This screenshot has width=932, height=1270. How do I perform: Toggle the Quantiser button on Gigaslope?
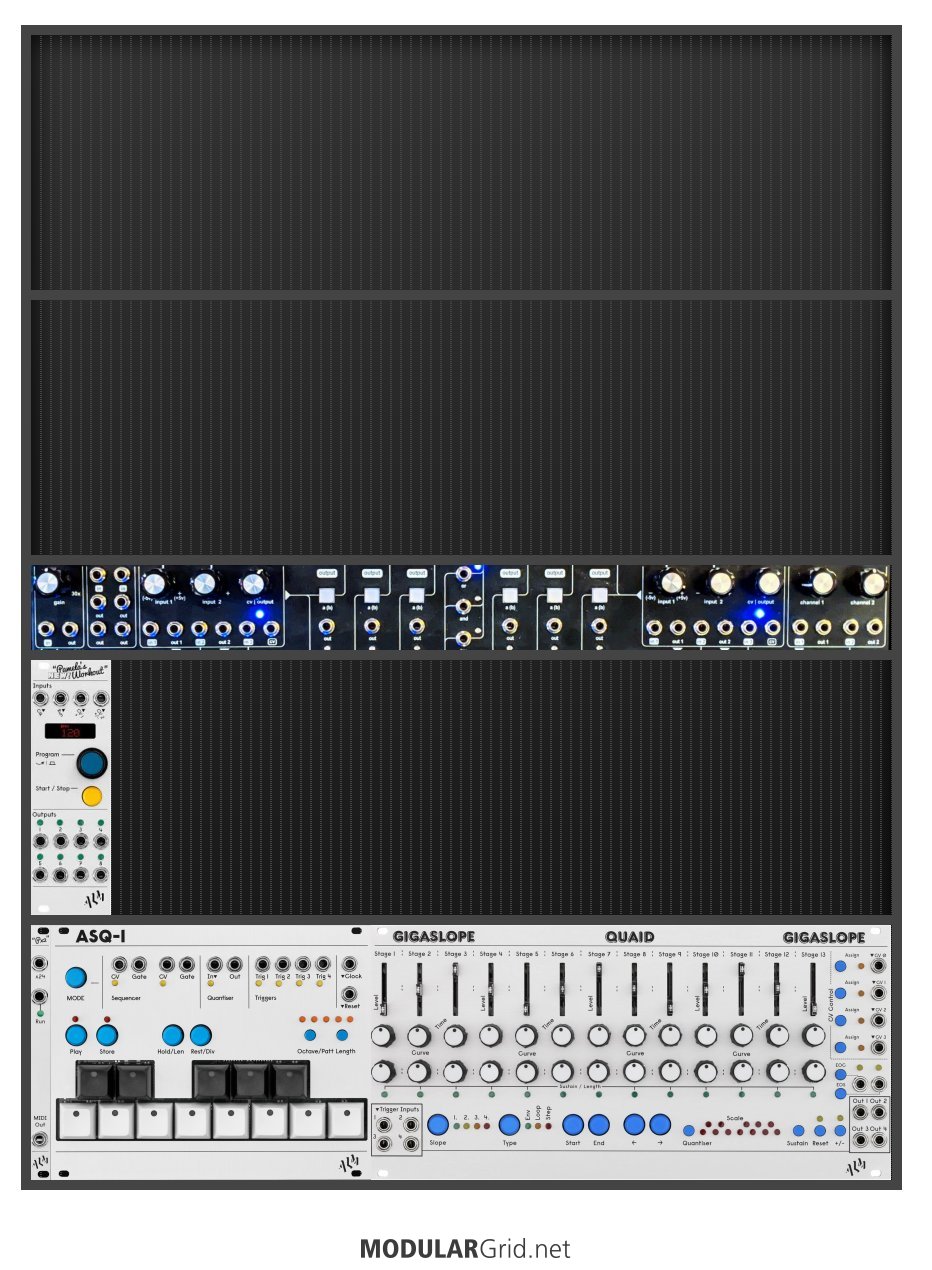(x=689, y=1130)
